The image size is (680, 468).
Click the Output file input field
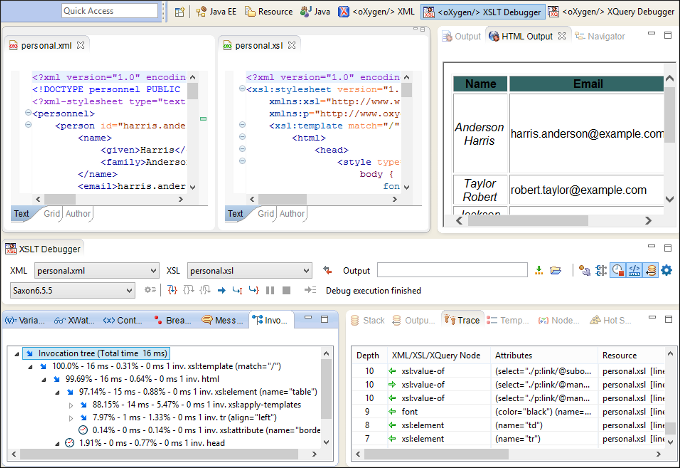click(452, 270)
